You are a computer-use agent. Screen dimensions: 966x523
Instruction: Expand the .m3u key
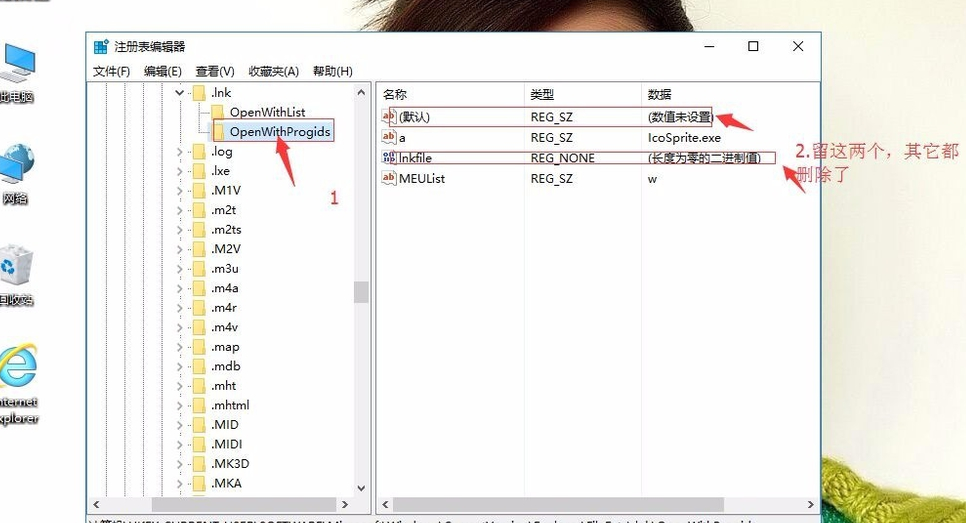pos(179,269)
